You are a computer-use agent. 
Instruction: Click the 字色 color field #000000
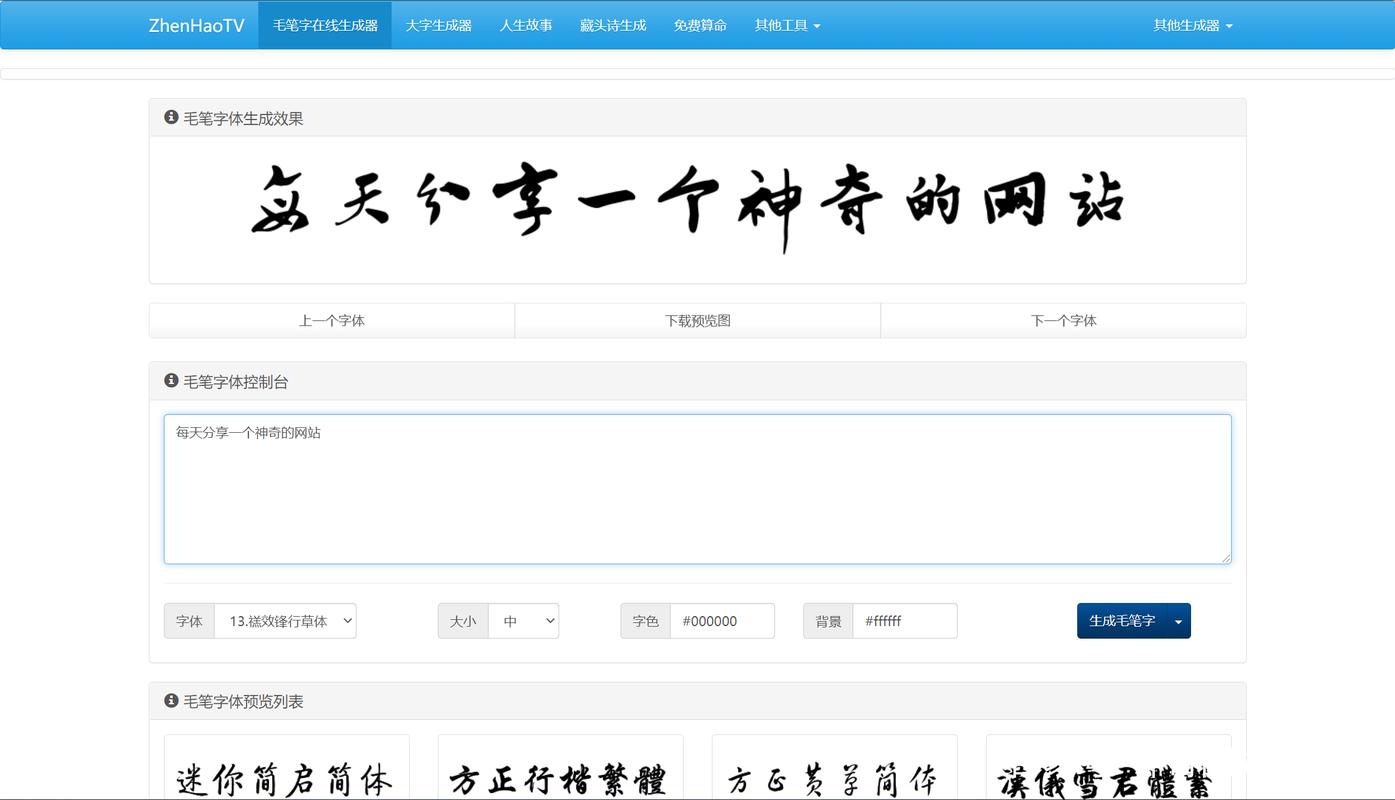722,621
